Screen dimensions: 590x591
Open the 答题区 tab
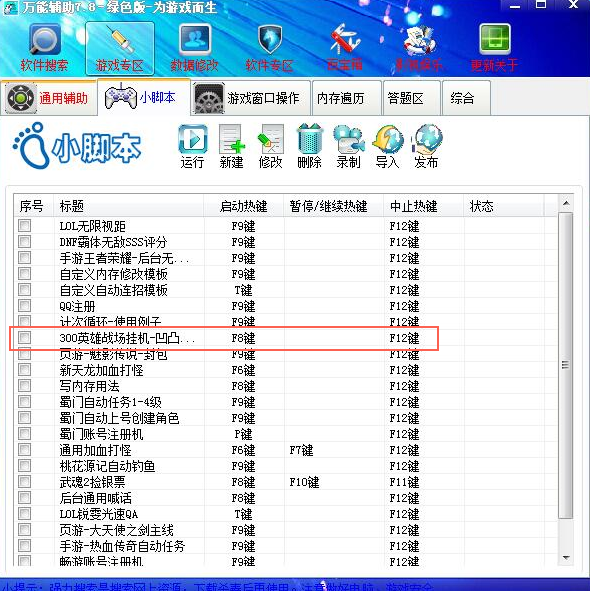(x=412, y=98)
